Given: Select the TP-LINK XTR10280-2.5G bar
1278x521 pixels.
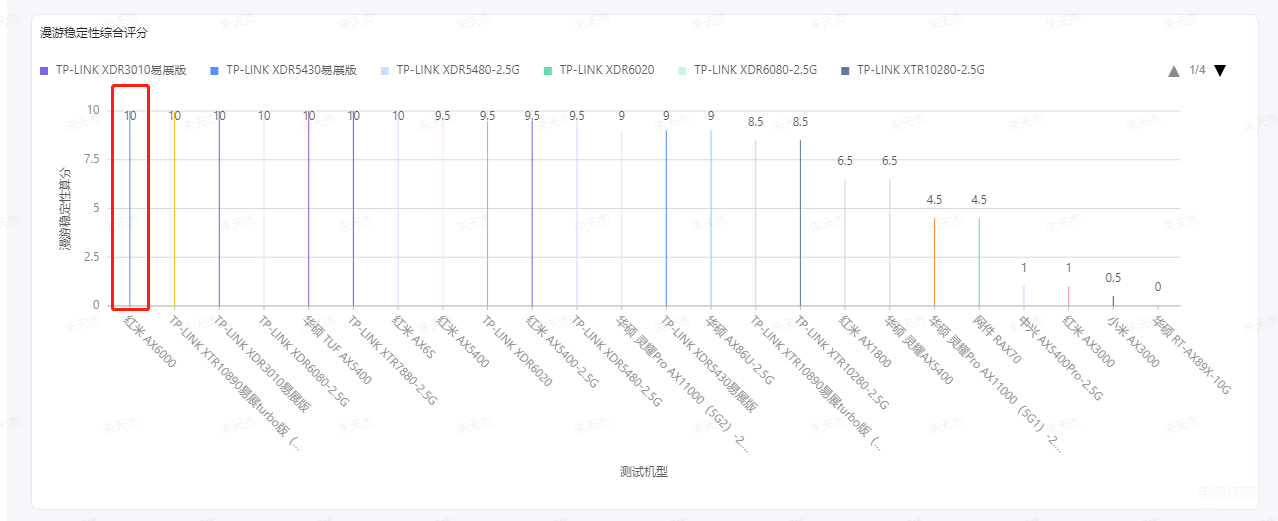Looking at the screenshot, I should pyautogui.click(x=800, y=222).
